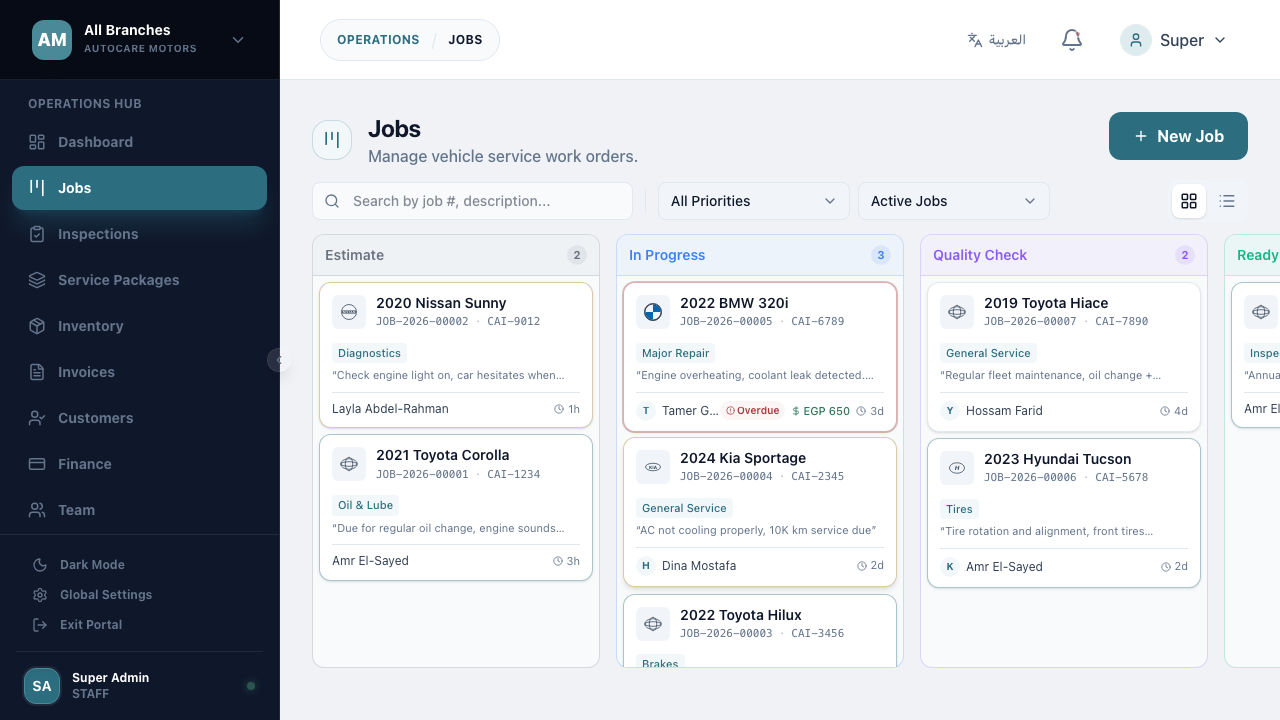Open the Jobs menu item in sidebar
The image size is (1280, 720).
[x=139, y=188]
